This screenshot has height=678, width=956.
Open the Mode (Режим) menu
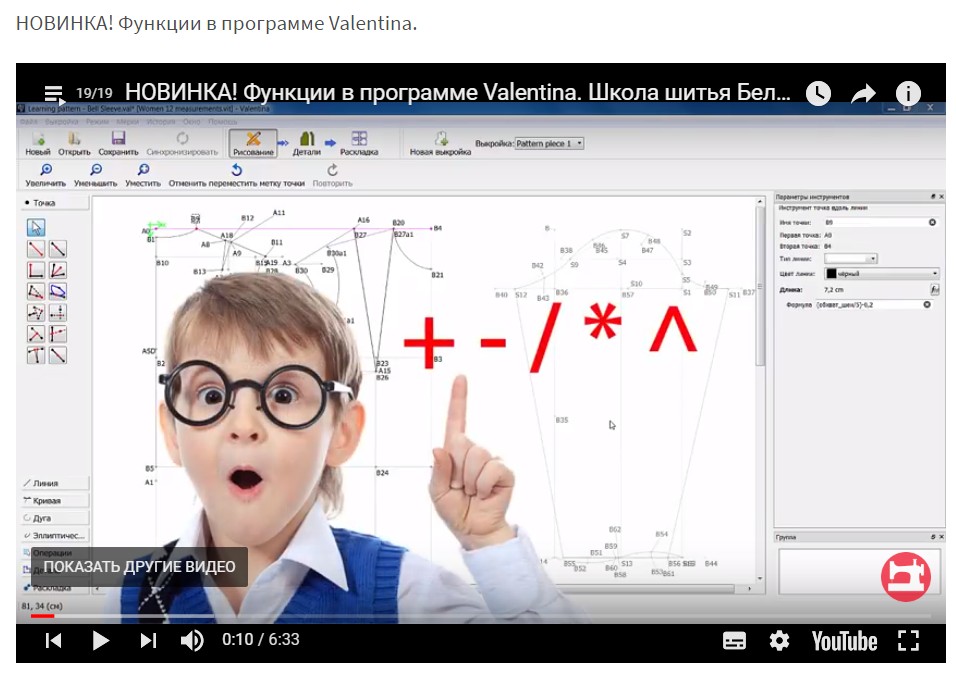point(96,121)
